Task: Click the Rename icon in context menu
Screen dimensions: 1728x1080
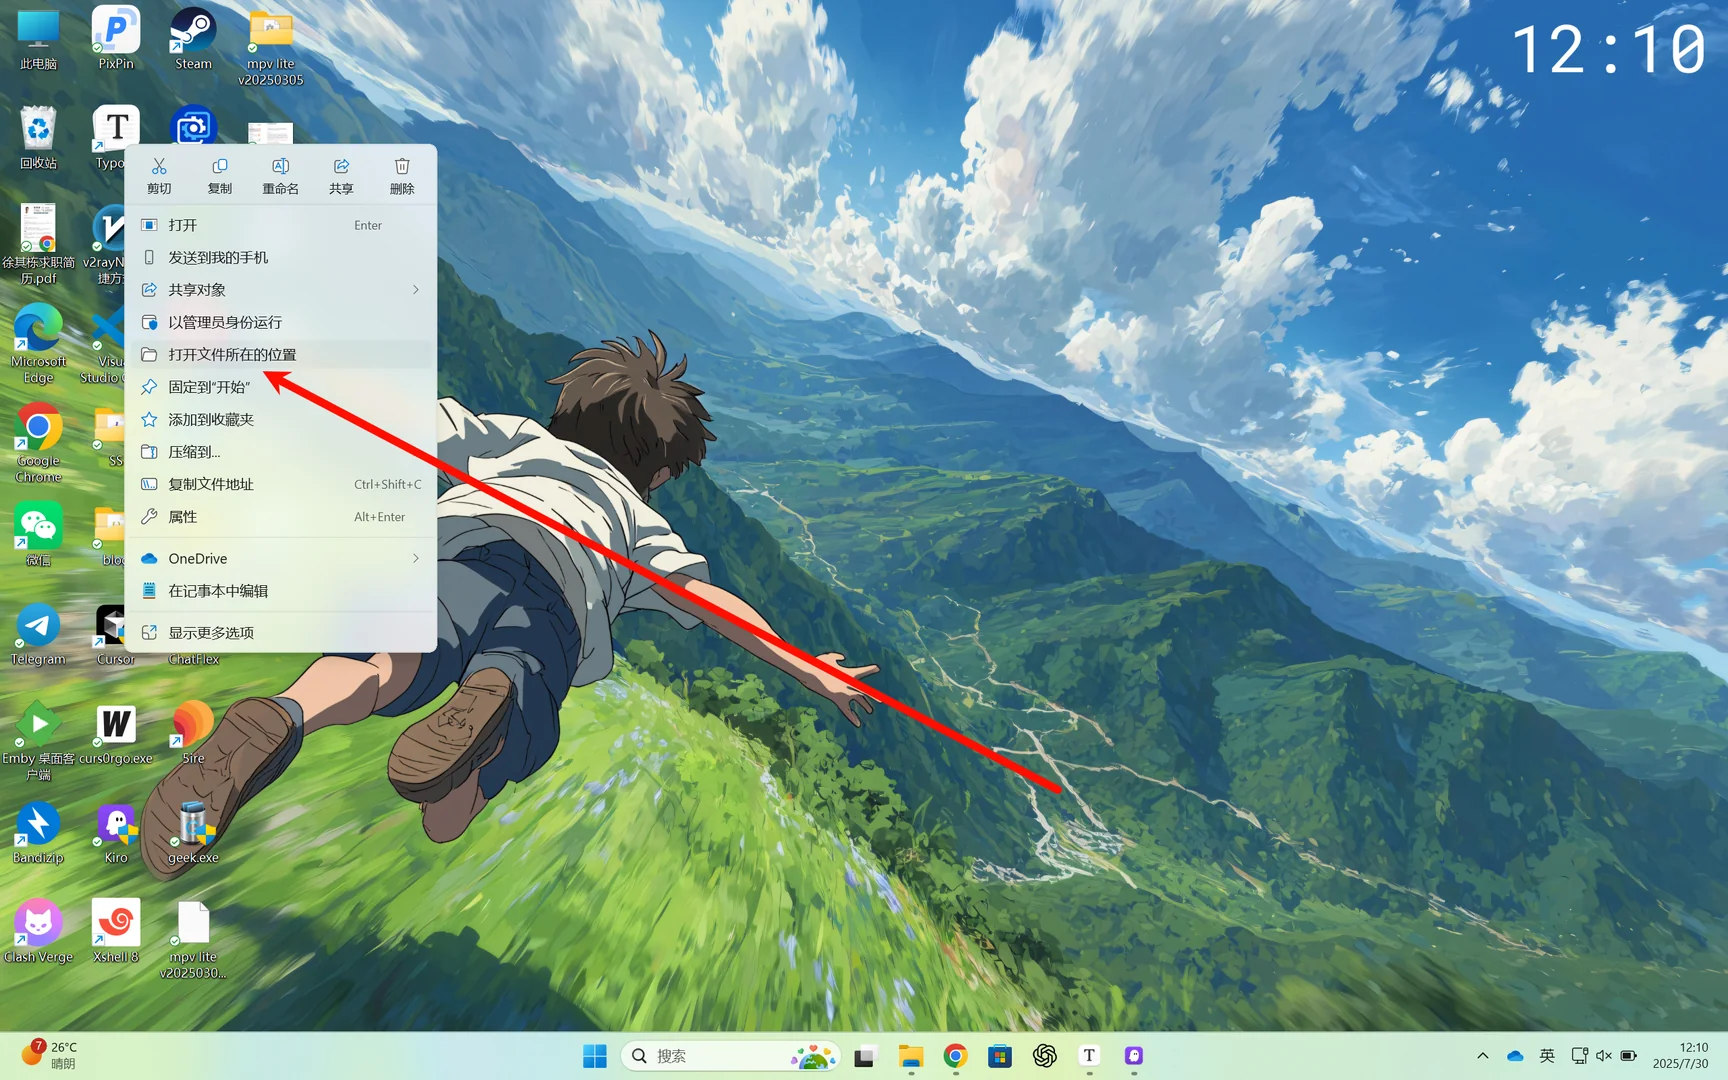Action: 281,175
